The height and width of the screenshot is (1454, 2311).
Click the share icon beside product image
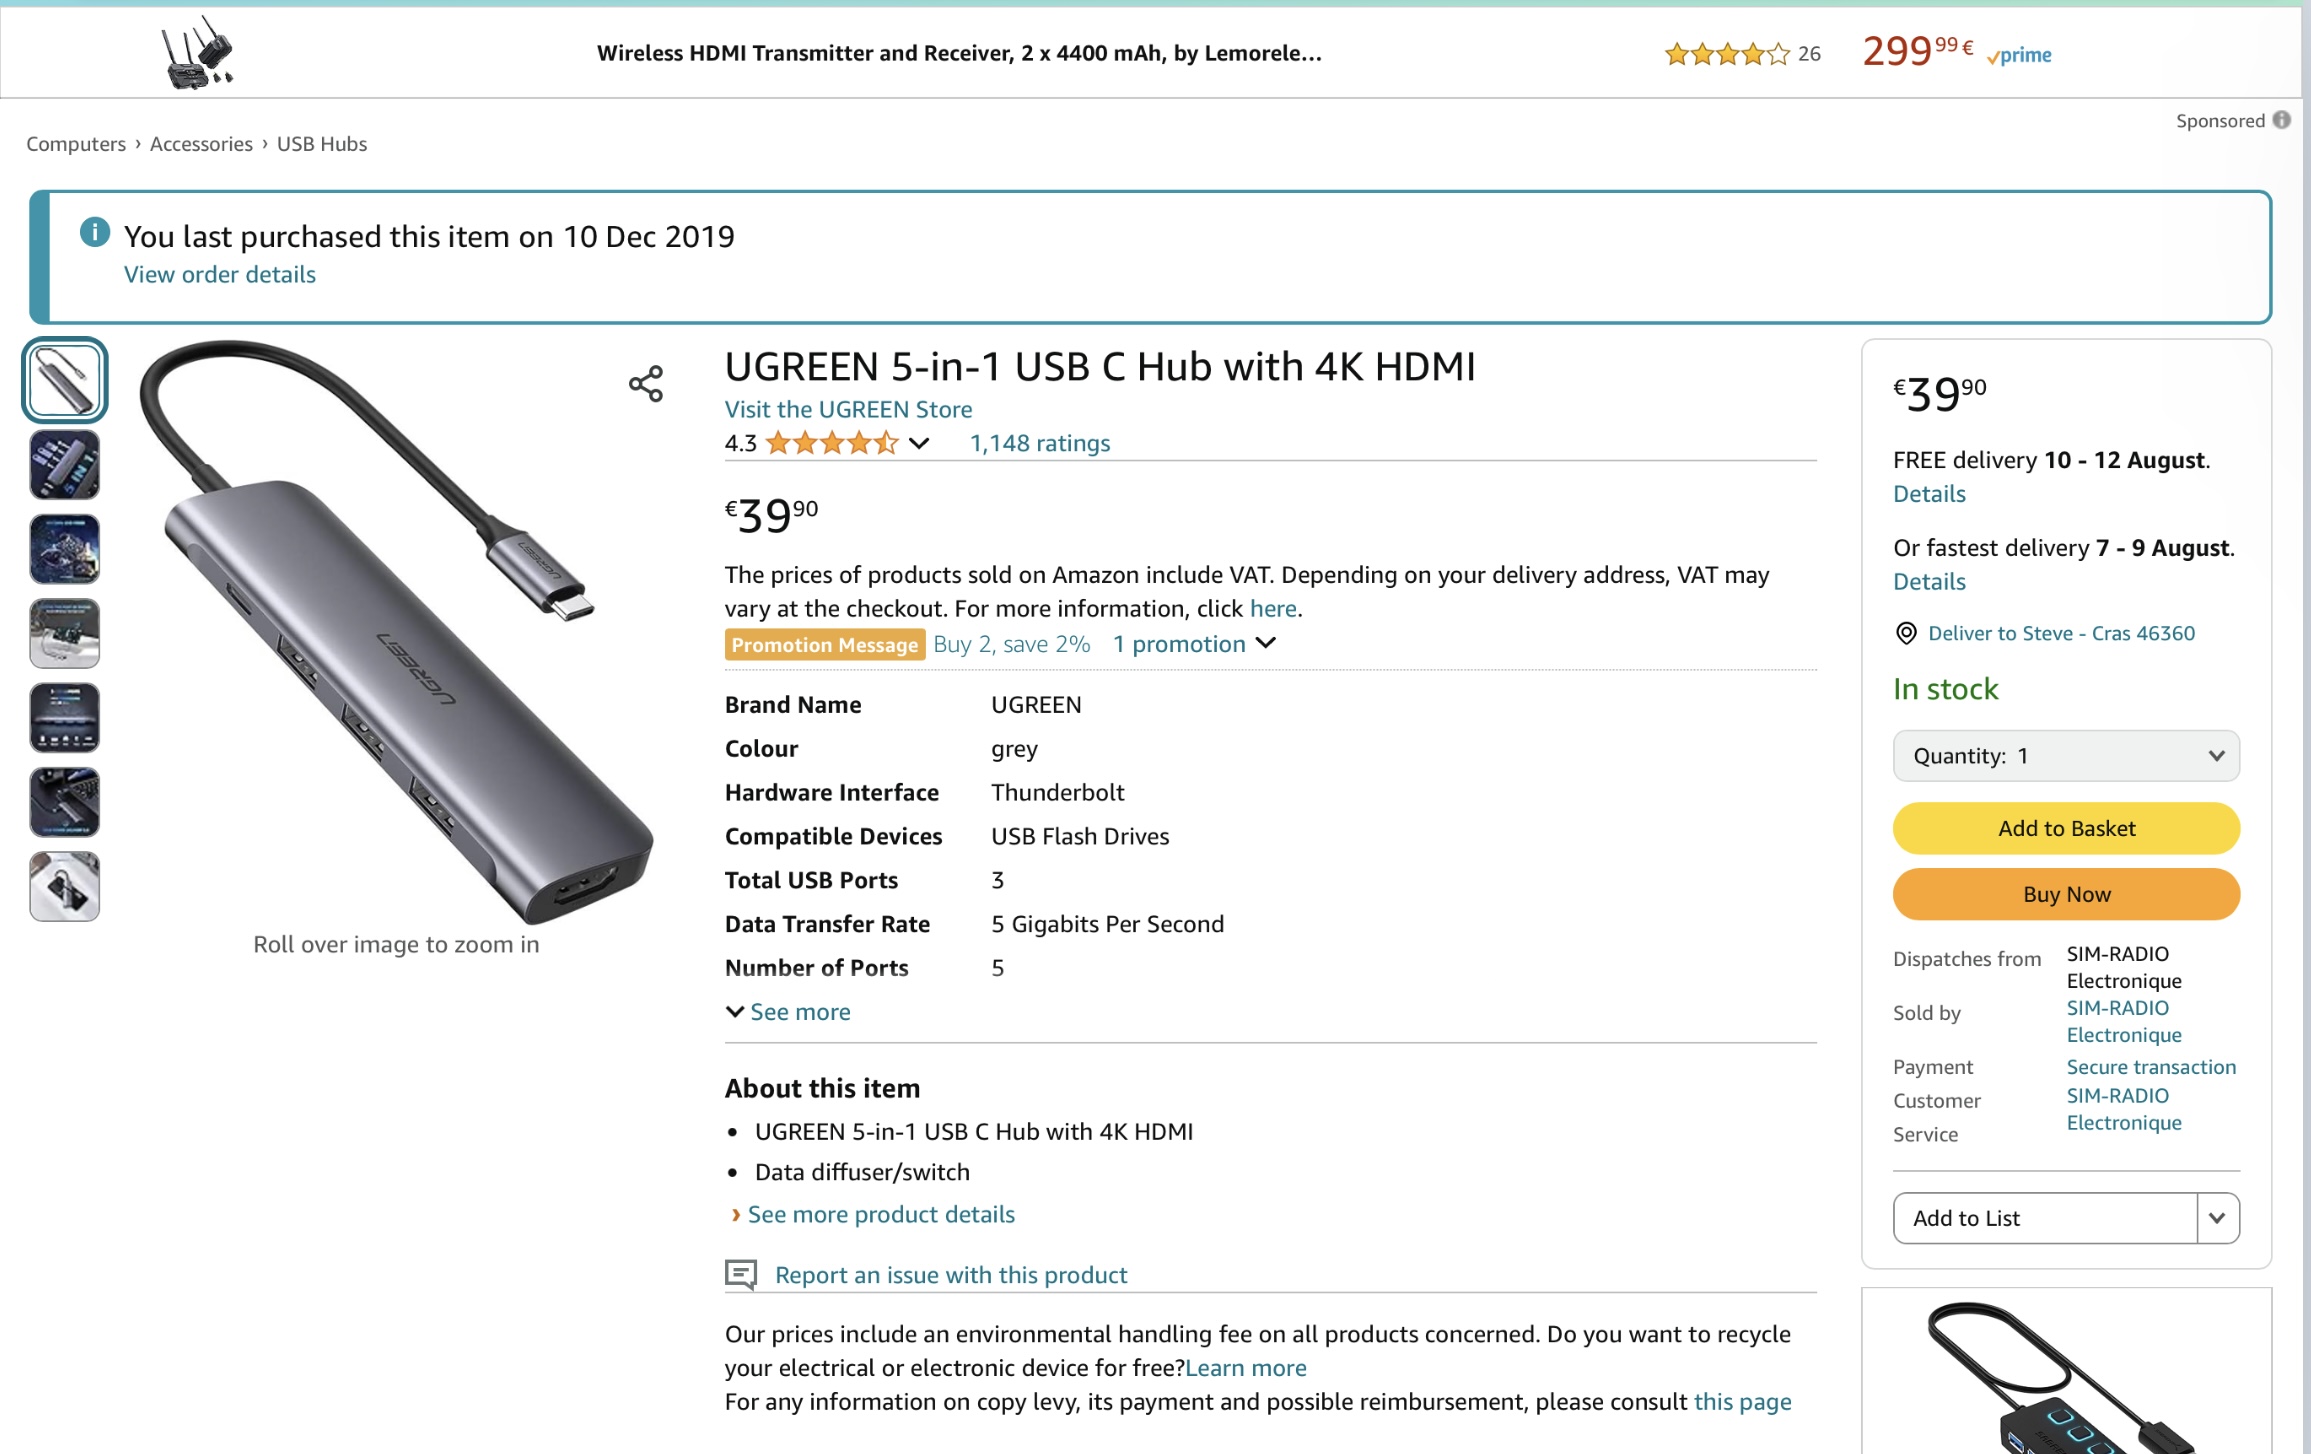coord(646,383)
